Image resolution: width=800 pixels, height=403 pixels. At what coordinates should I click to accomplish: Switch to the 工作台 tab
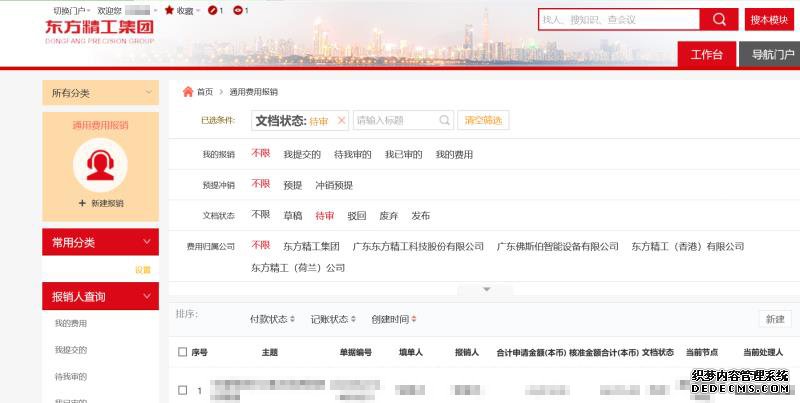pos(707,55)
